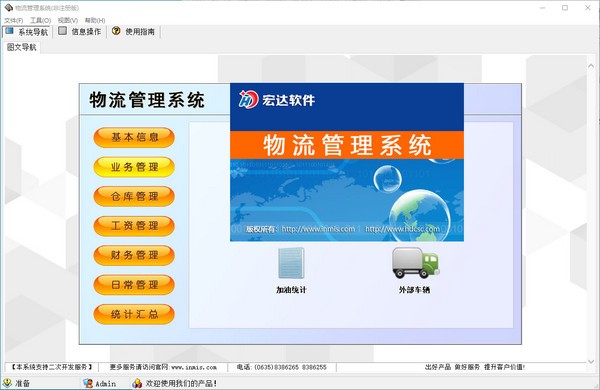This screenshot has width=600, height=390.
Task: Click the 使用指南 question mark icon
Action: (x=116, y=31)
